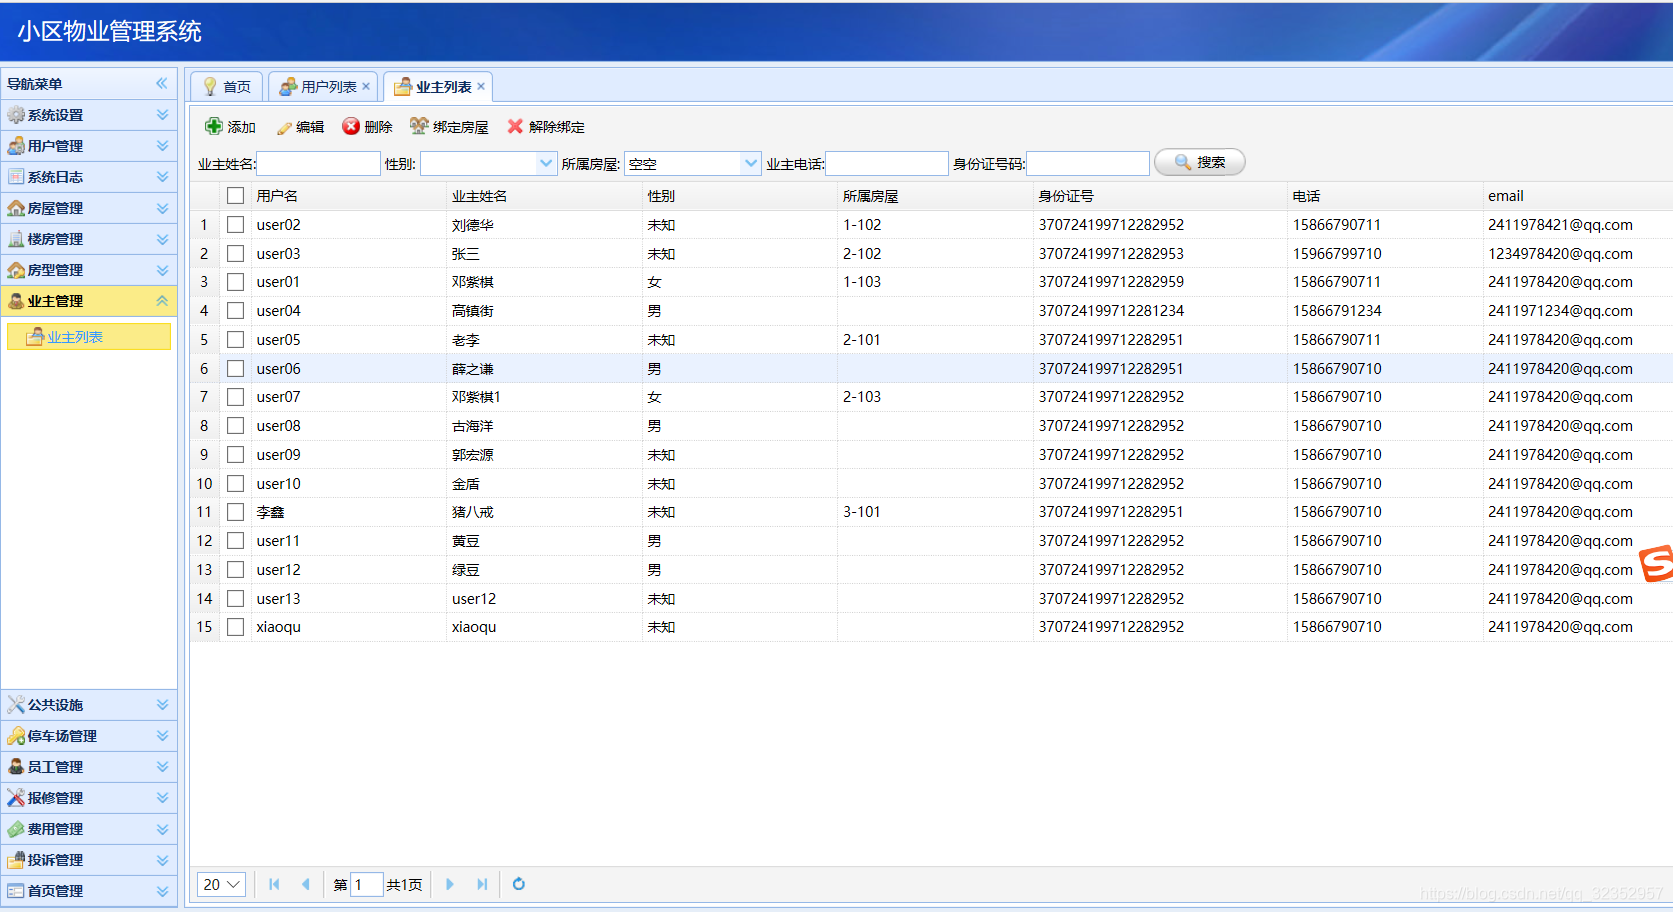Open 用户管理 sidebar section
This screenshot has width=1673, height=912.
(x=89, y=146)
